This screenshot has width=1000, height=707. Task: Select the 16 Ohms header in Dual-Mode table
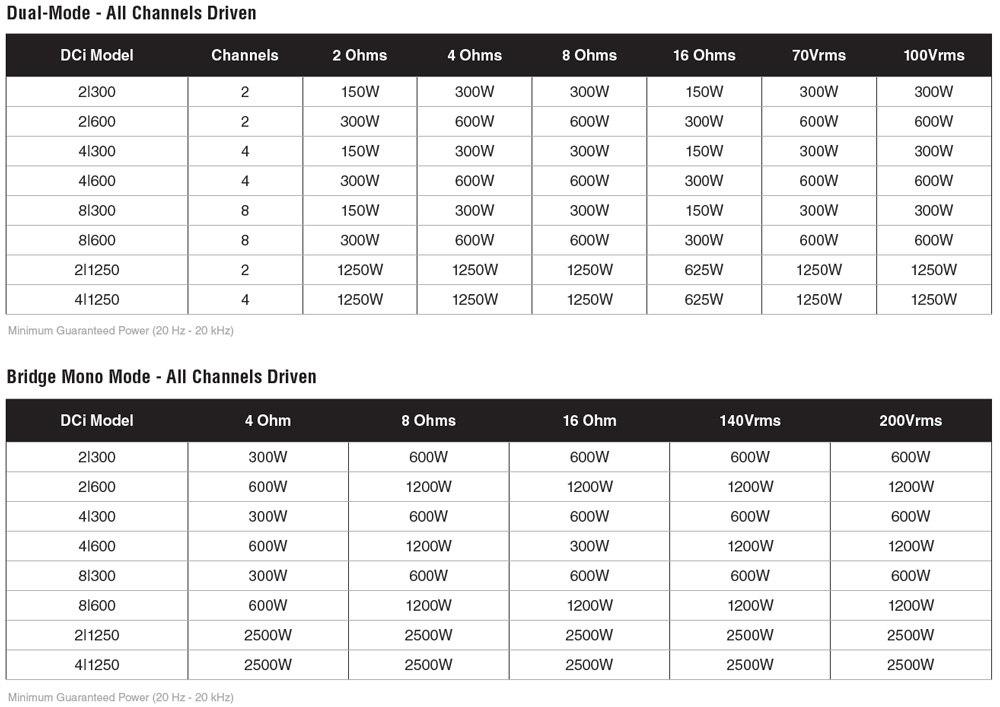click(x=704, y=55)
